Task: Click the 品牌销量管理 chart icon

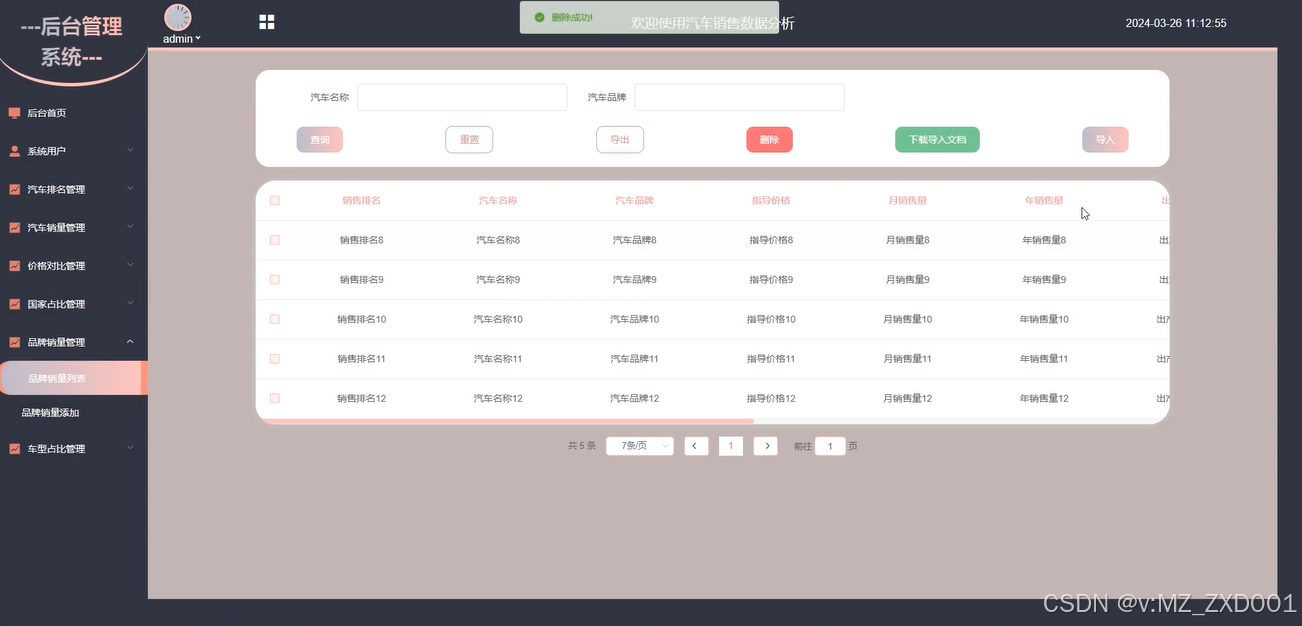Action: [14, 342]
